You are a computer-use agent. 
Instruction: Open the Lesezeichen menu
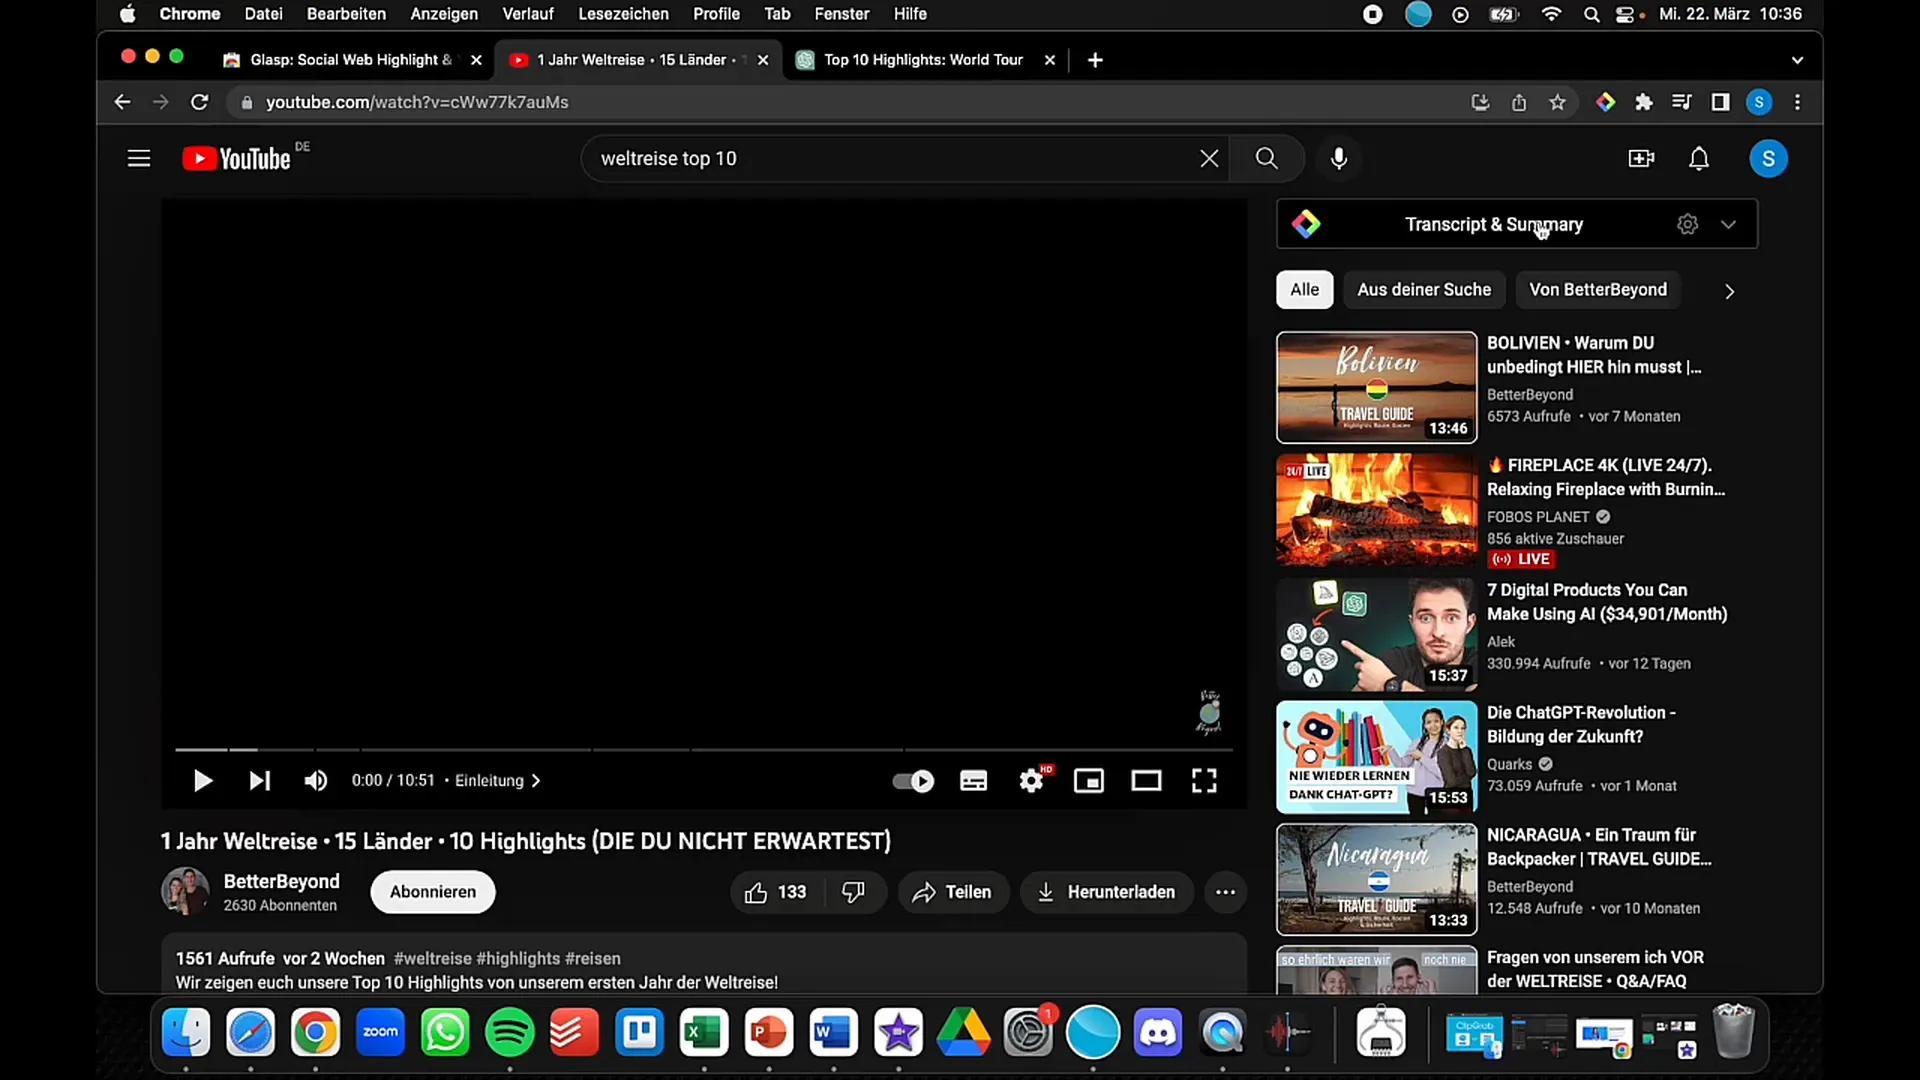point(623,14)
